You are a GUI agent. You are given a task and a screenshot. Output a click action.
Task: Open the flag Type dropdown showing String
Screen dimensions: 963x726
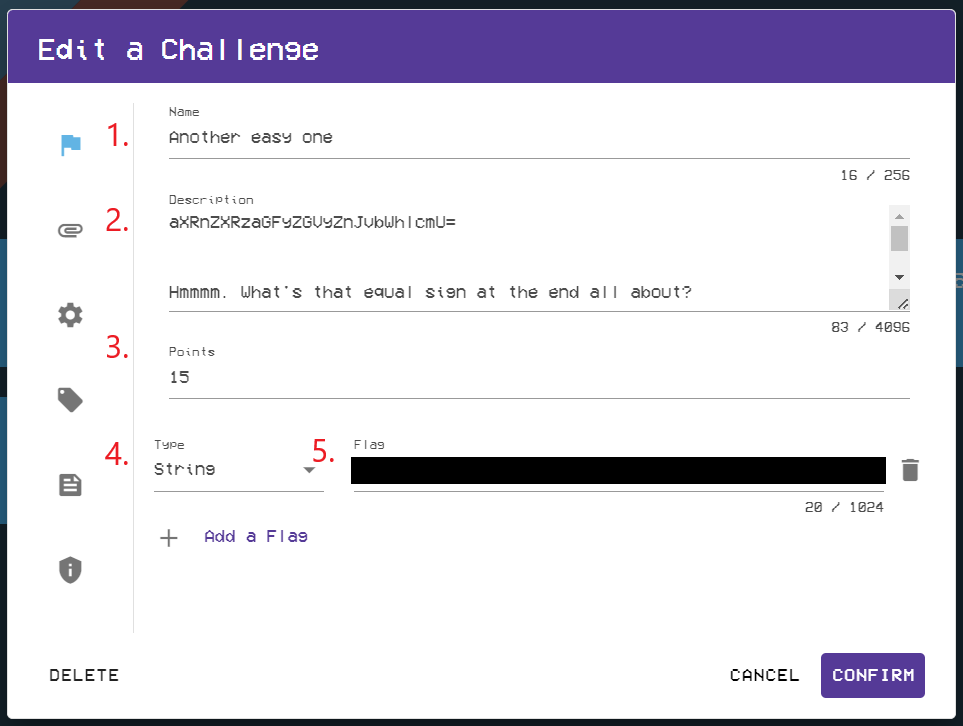point(239,468)
